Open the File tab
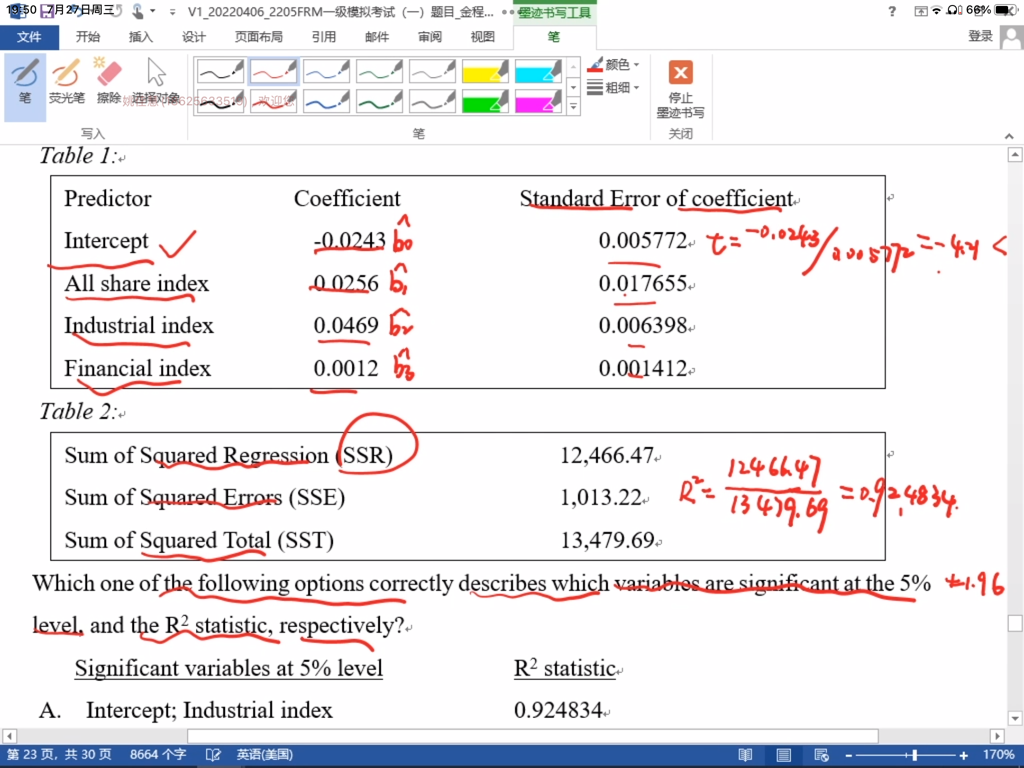Screen dimensions: 1024x768 29,37
